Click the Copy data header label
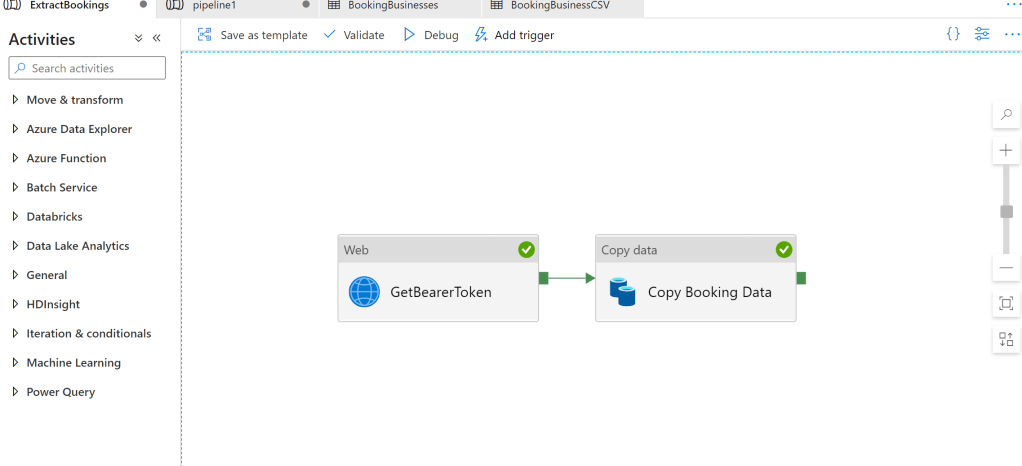Viewport: 1022px width, 466px height. click(x=629, y=250)
